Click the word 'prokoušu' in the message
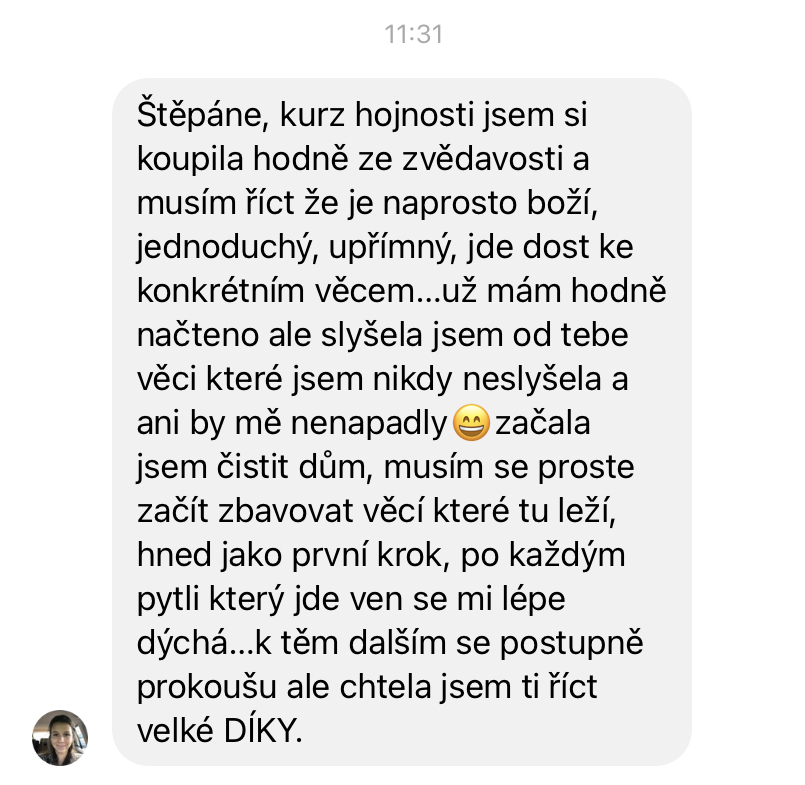 [x=207, y=688]
